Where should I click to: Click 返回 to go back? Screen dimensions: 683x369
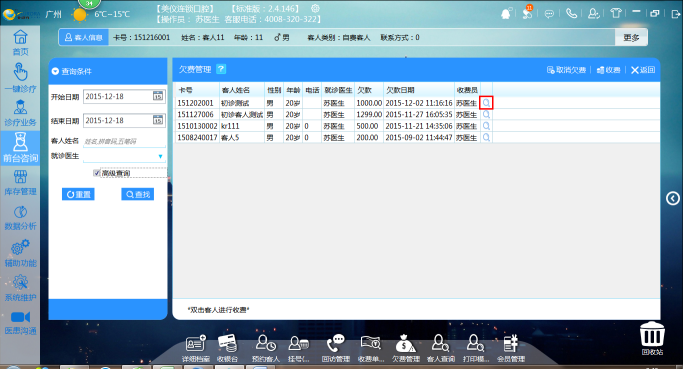pos(643,70)
